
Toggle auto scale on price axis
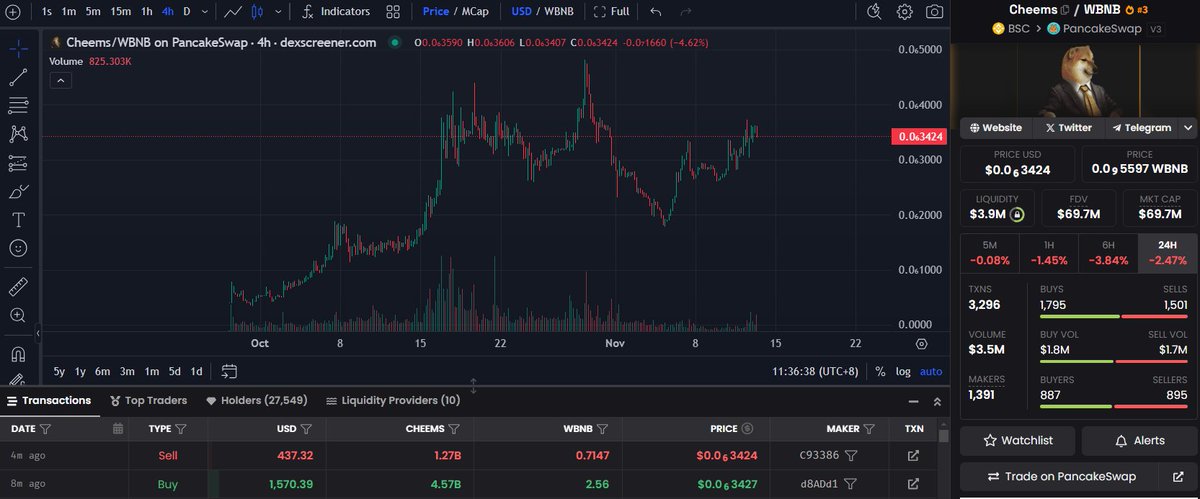(930, 371)
